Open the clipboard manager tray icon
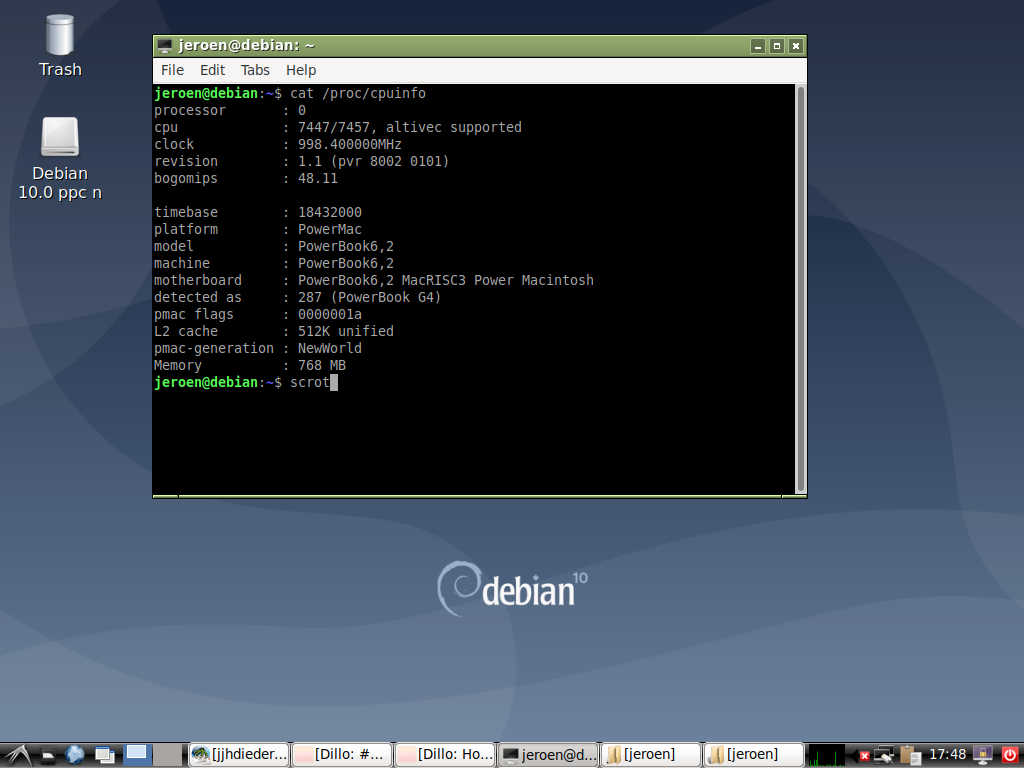 point(910,756)
